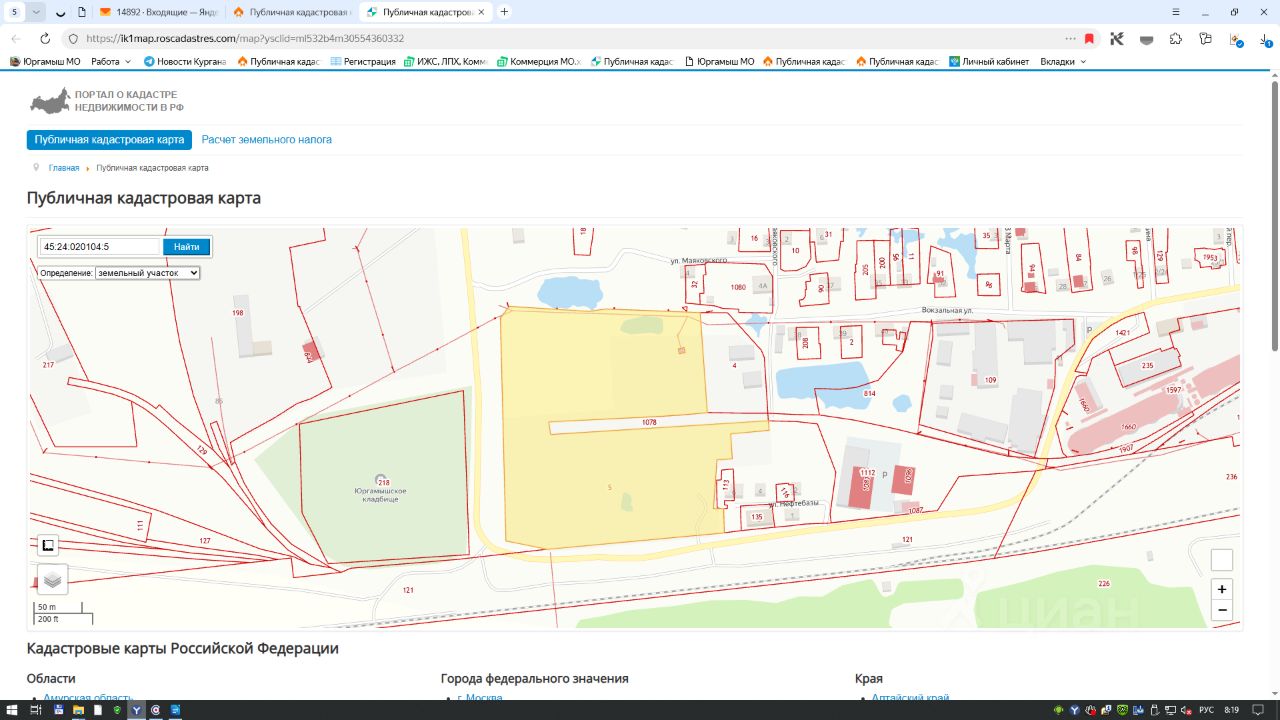Open the first 'Юргамыш МО' bookmark

45,62
